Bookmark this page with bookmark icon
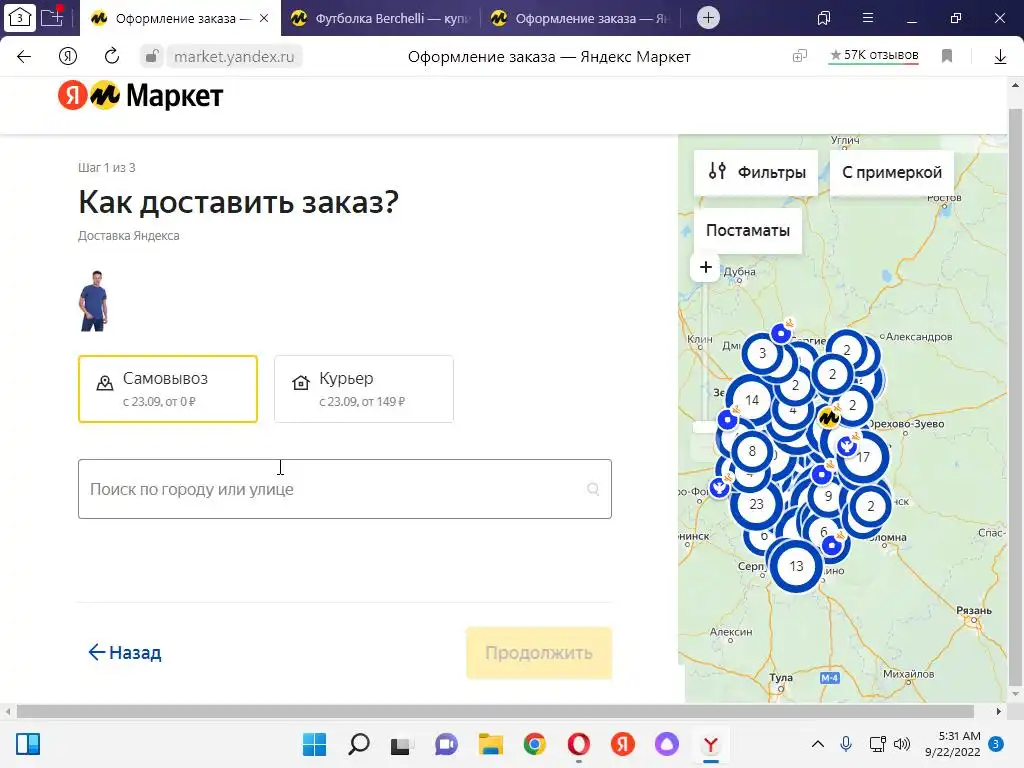The image size is (1024, 768). 947,56
